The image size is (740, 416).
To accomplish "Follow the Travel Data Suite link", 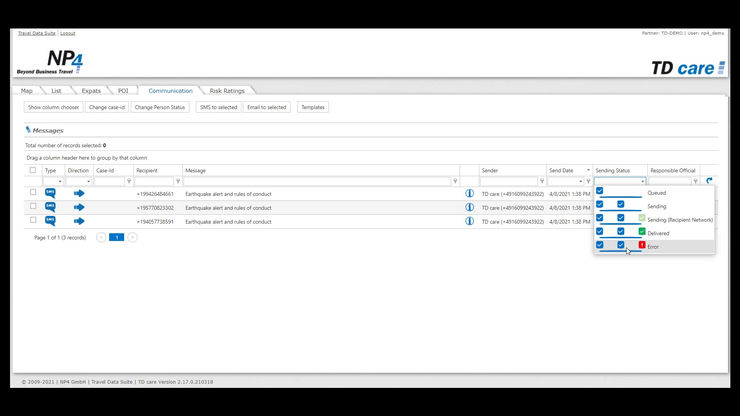I will [x=37, y=33].
